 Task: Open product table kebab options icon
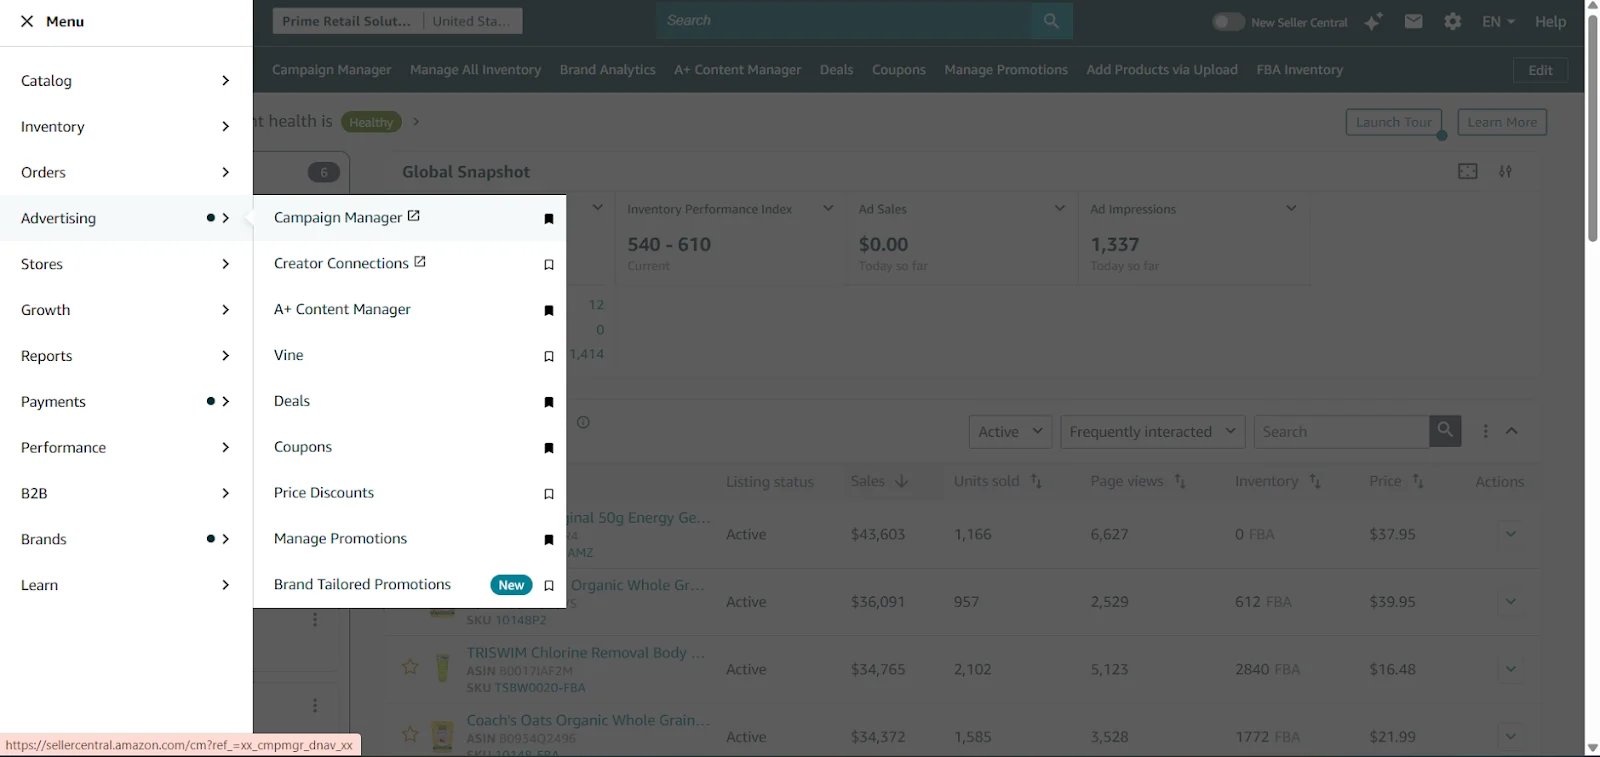coord(1485,431)
